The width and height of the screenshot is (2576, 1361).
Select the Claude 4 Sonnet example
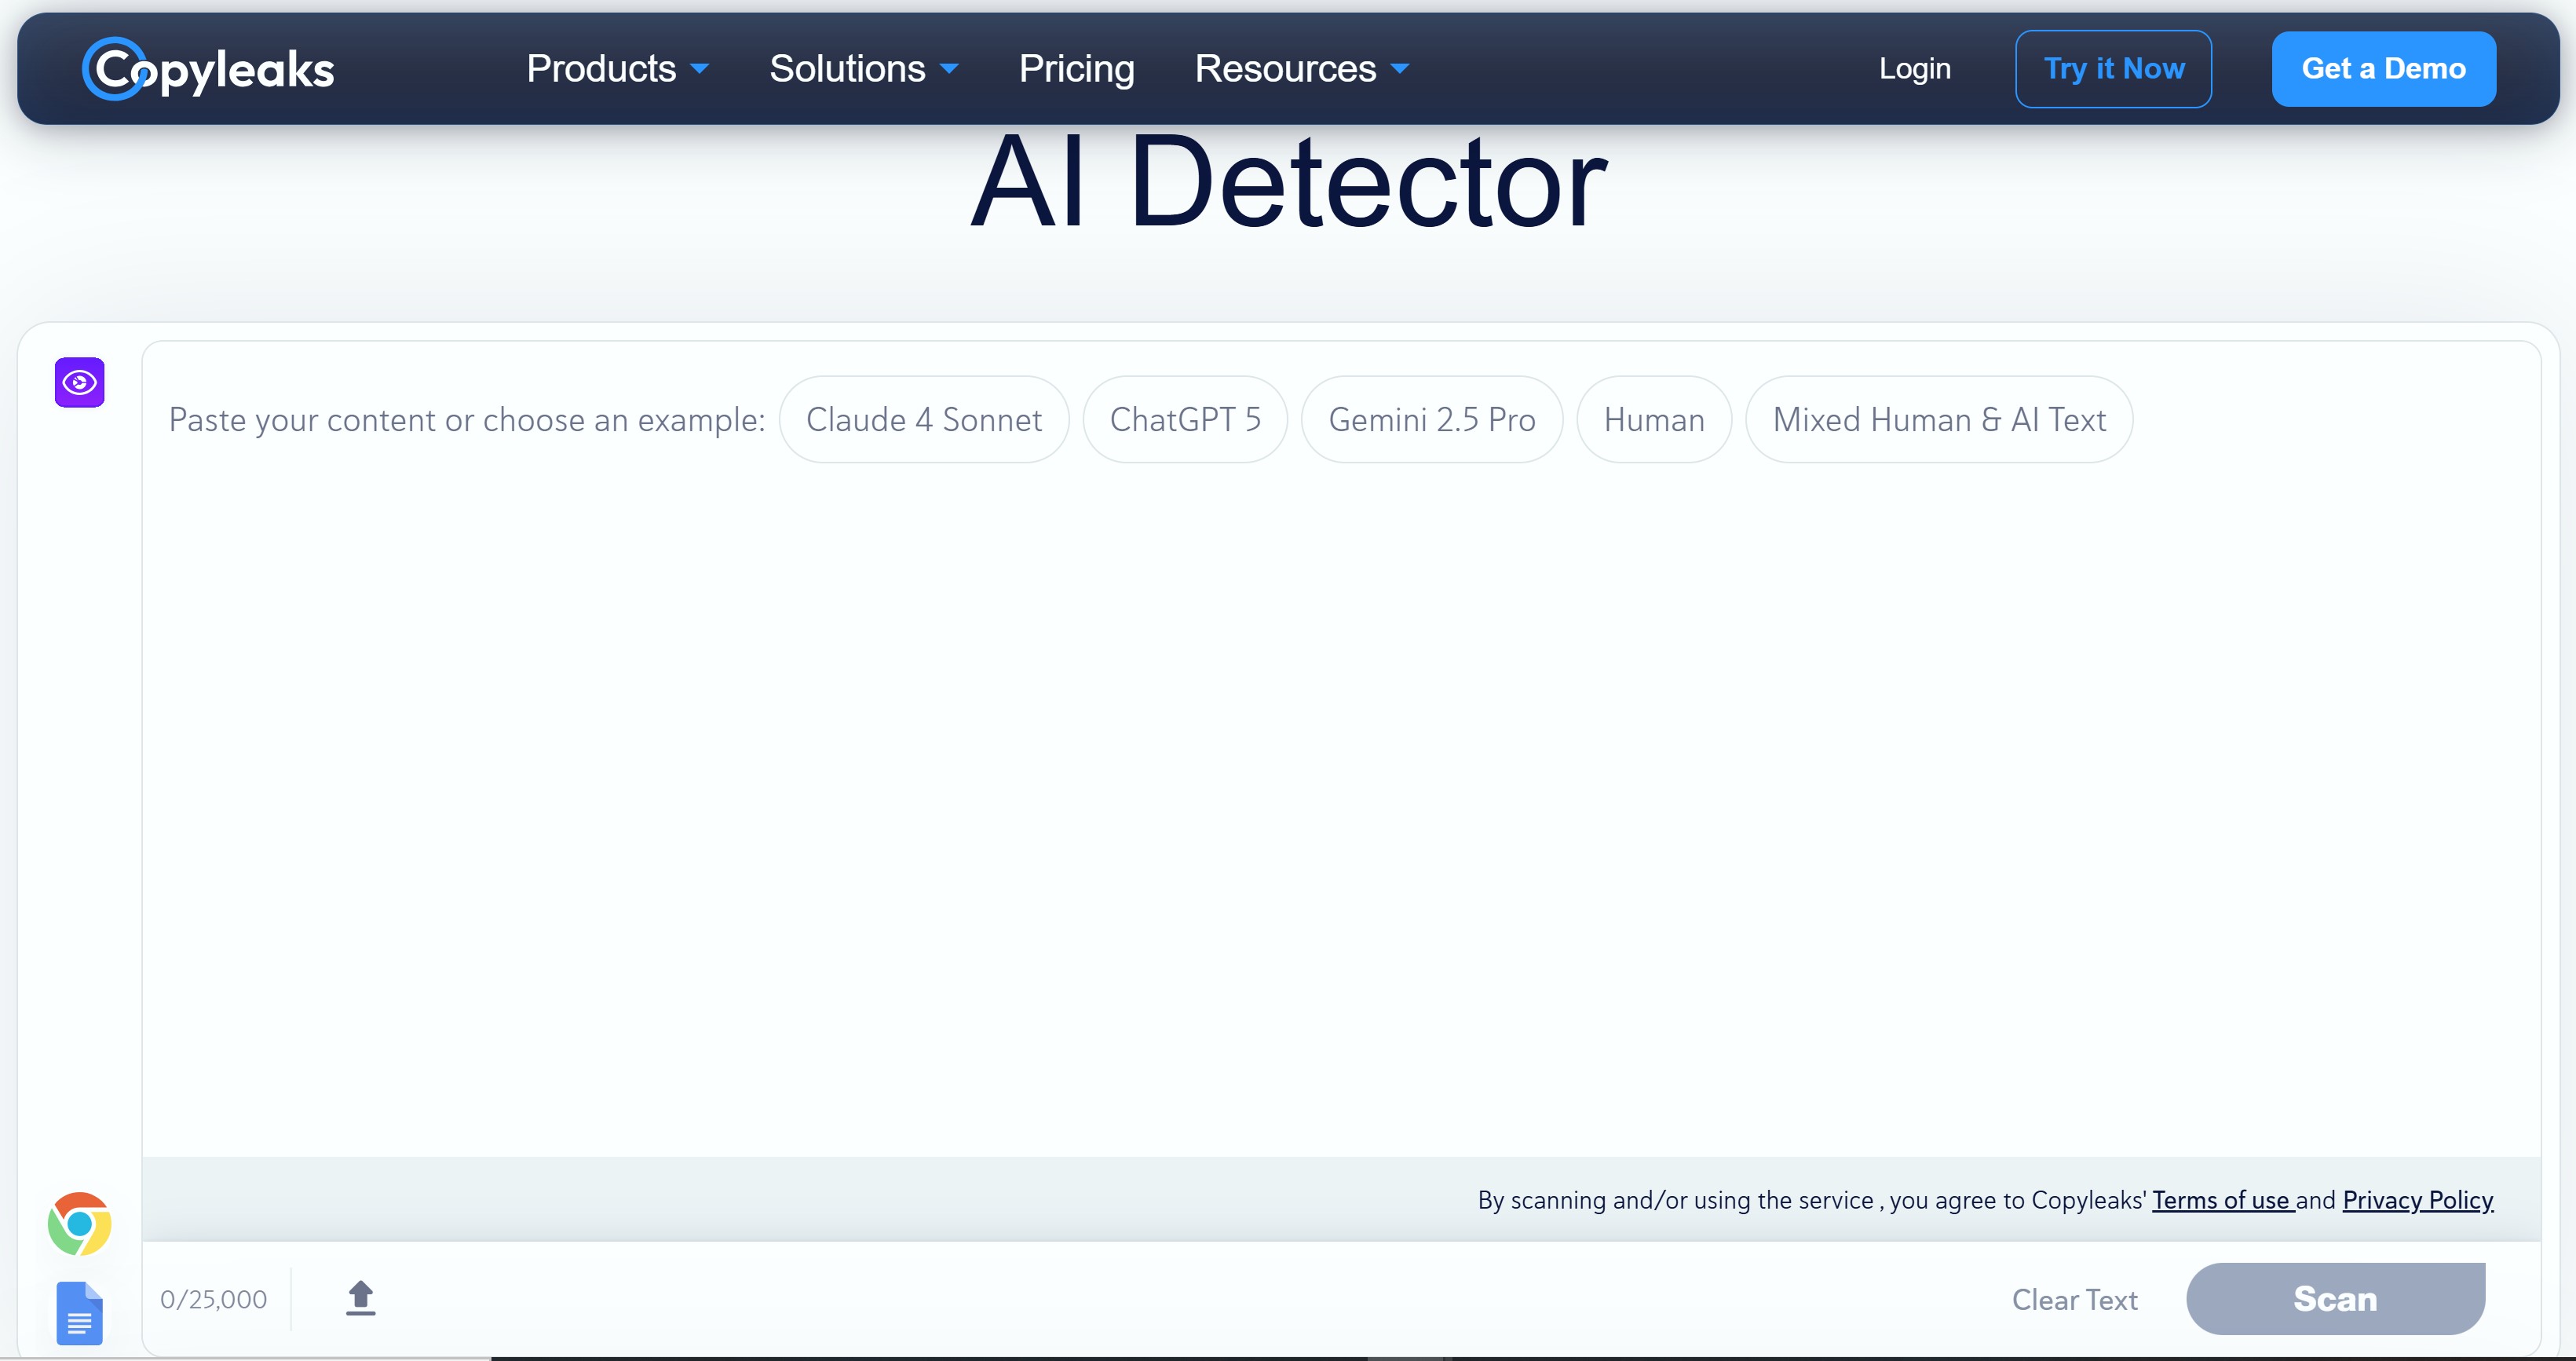click(x=924, y=419)
